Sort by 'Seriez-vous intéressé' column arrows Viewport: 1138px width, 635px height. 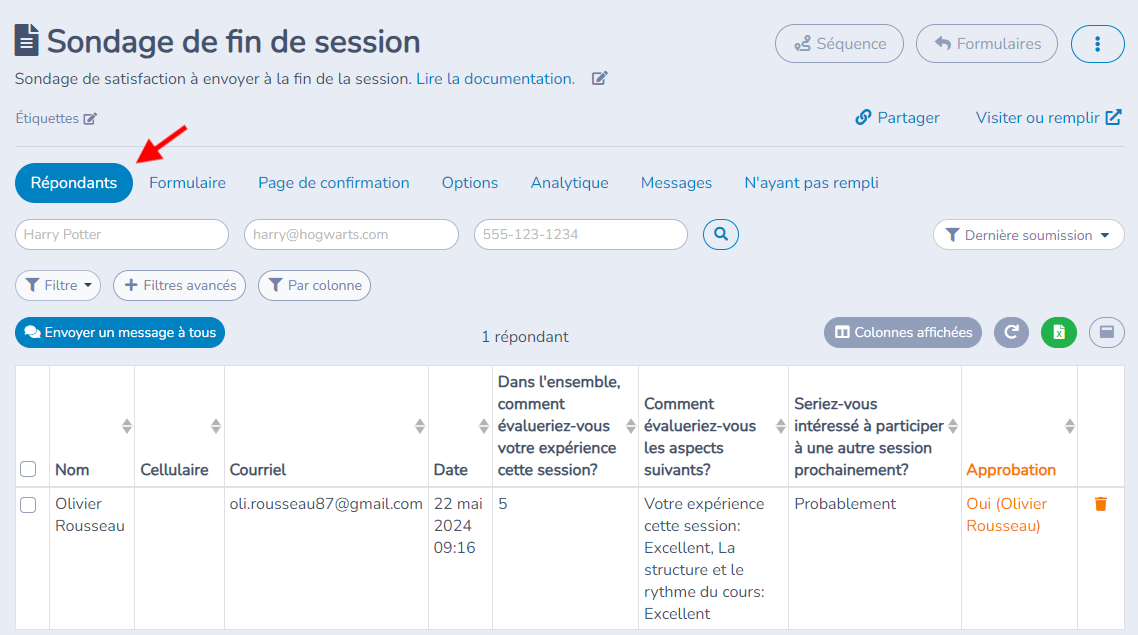tap(953, 426)
